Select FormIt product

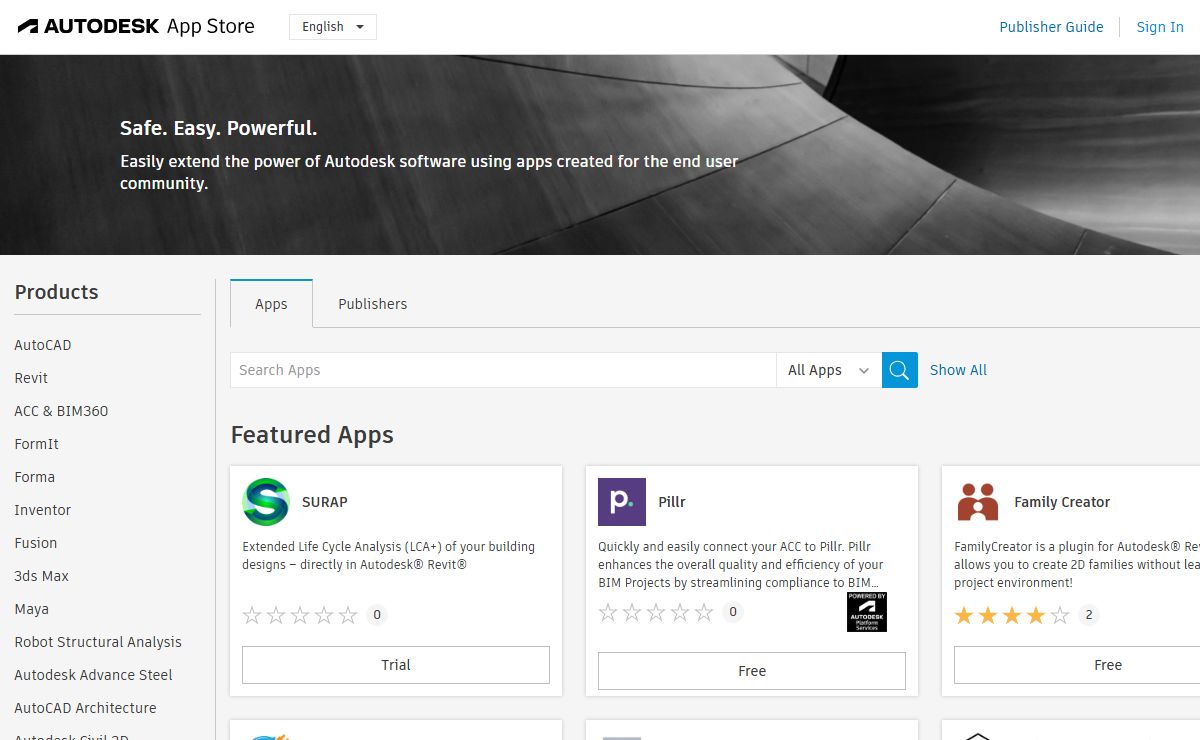(x=36, y=444)
